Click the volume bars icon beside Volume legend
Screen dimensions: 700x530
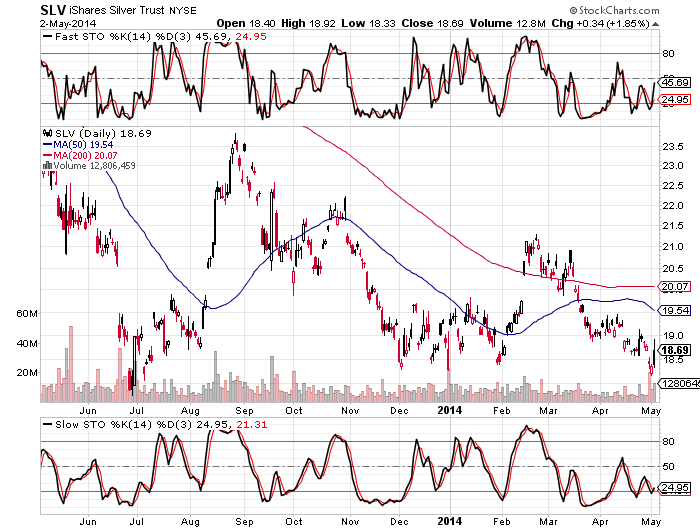pos(47,166)
